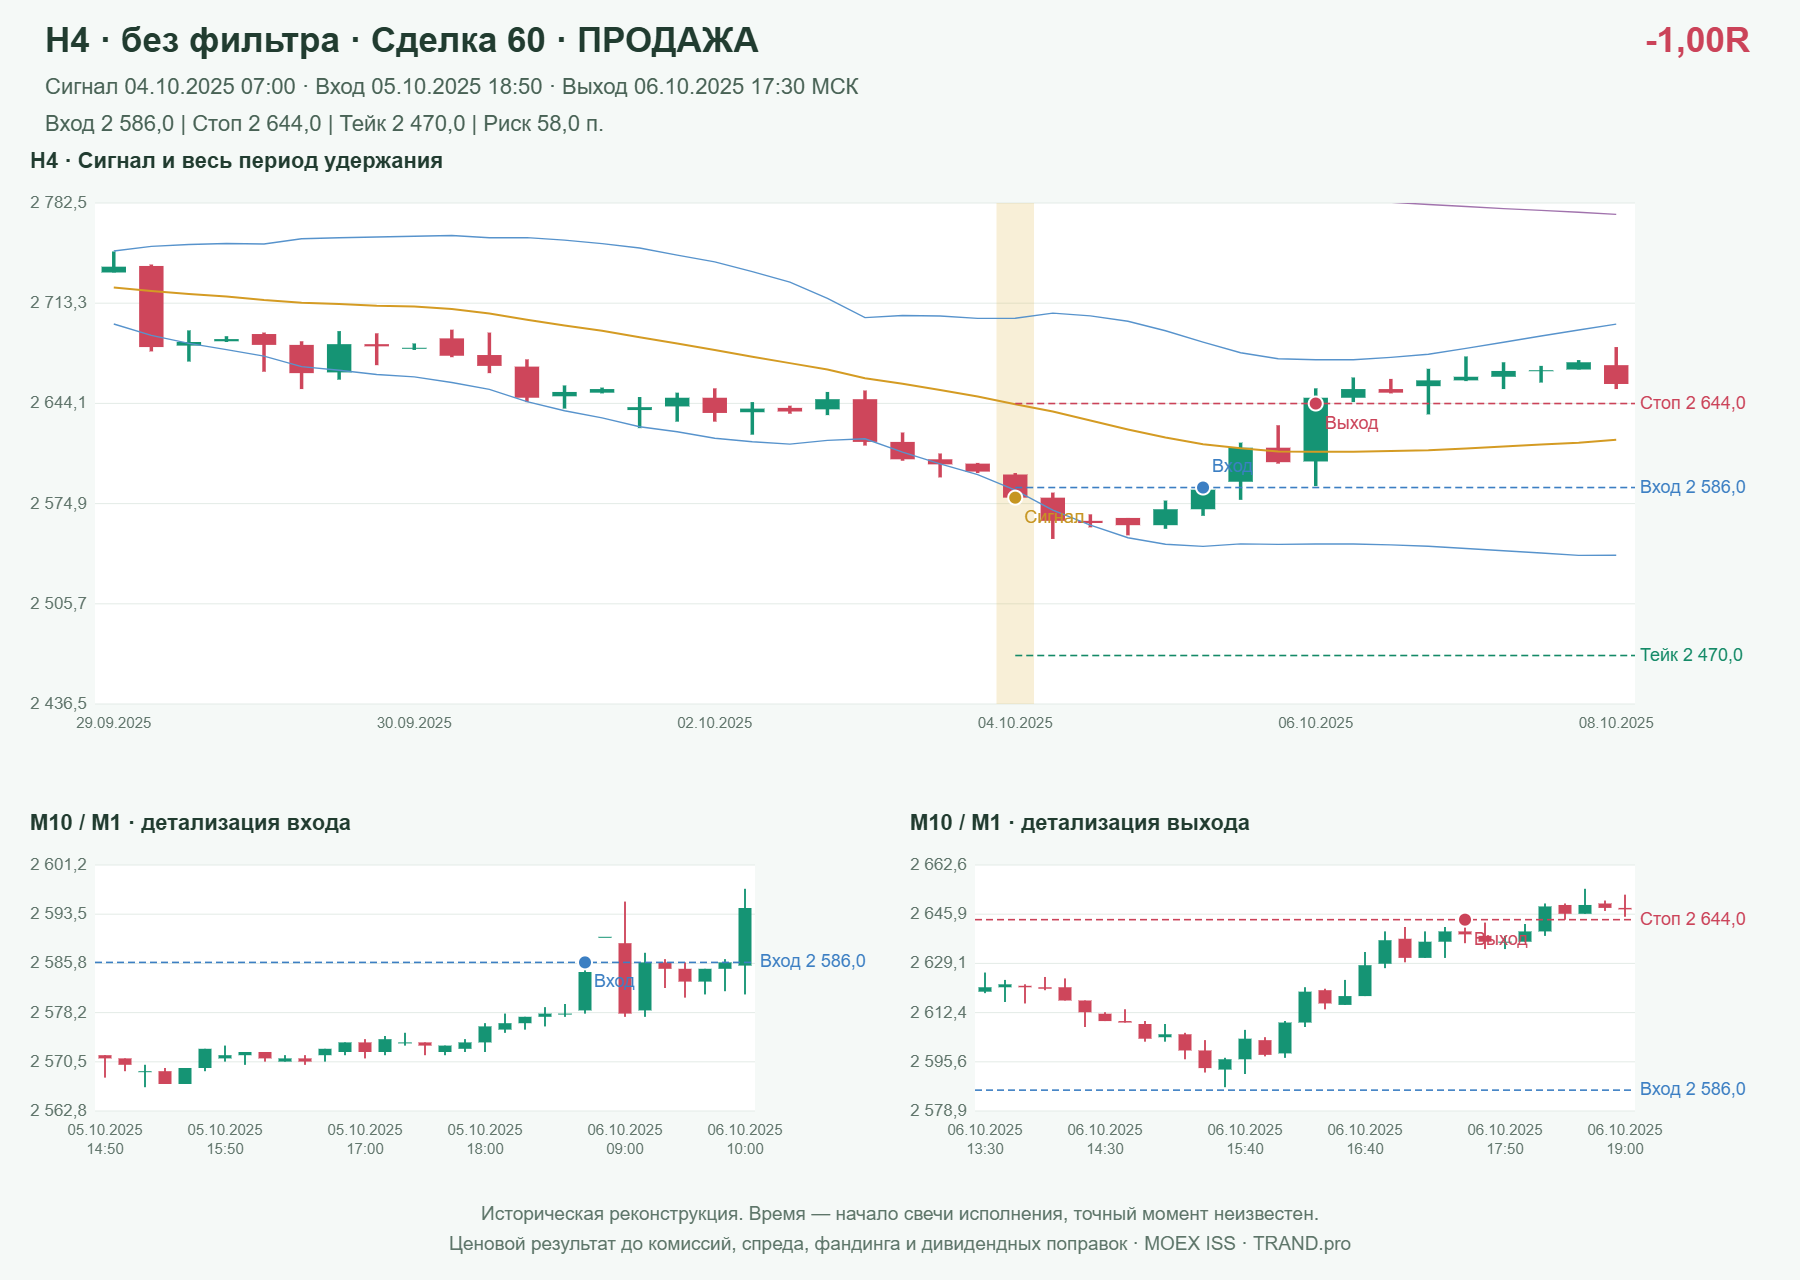Click the "04.10.2025" date axis label
The height and width of the screenshot is (1280, 1800).
[1015, 723]
